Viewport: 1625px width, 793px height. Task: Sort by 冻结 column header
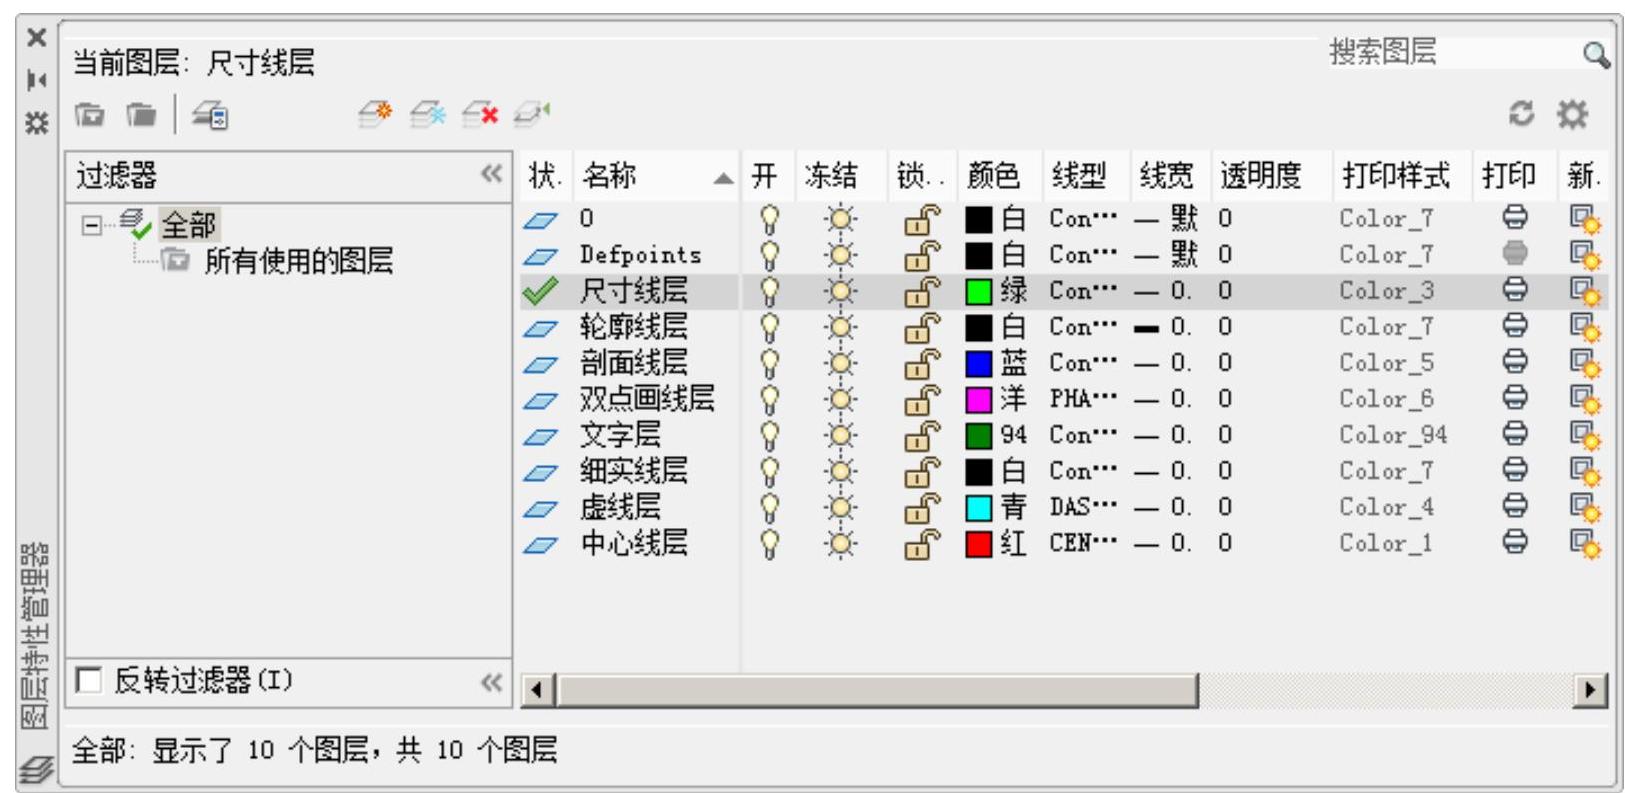coord(832,176)
